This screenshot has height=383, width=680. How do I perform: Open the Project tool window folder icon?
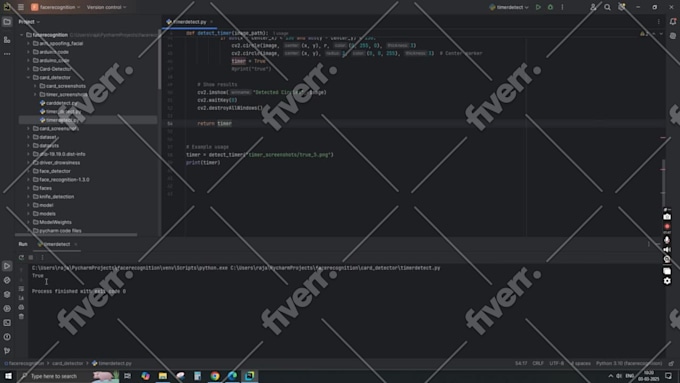pos(7,22)
